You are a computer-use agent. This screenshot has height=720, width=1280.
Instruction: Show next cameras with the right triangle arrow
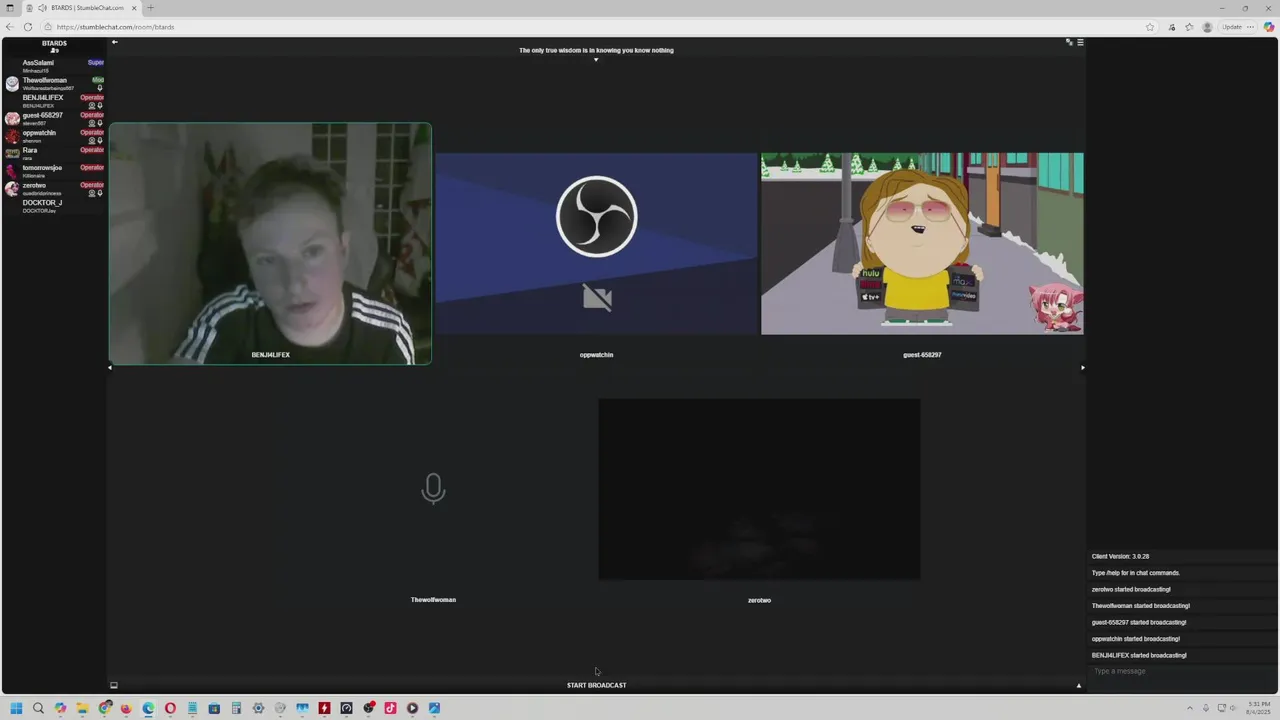click(1082, 368)
